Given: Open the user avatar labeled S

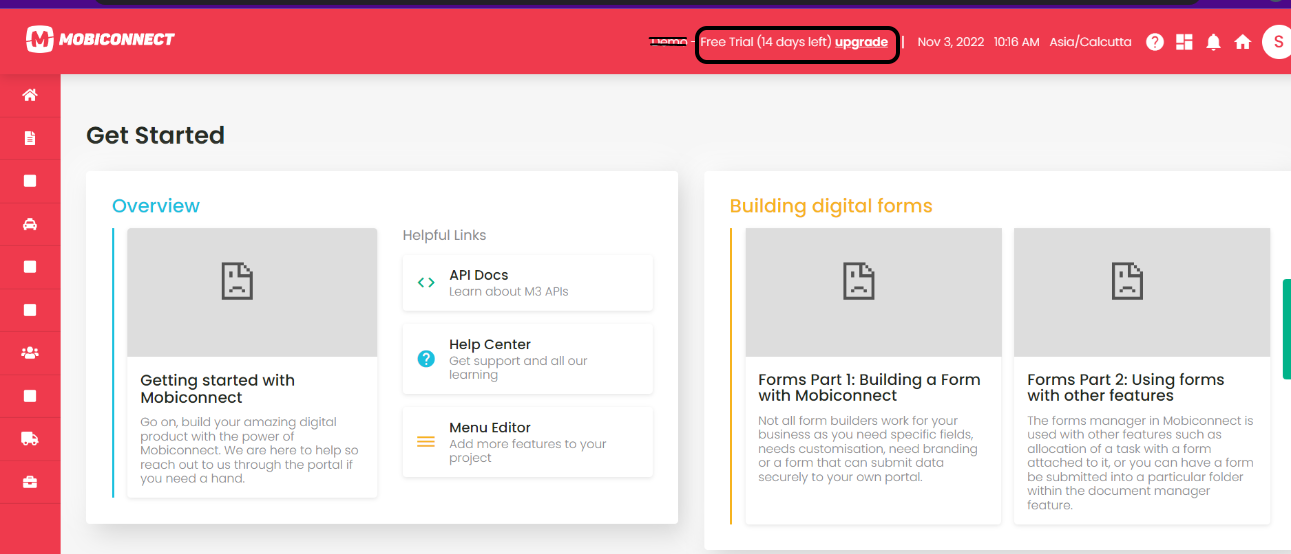Looking at the screenshot, I should coord(1277,42).
